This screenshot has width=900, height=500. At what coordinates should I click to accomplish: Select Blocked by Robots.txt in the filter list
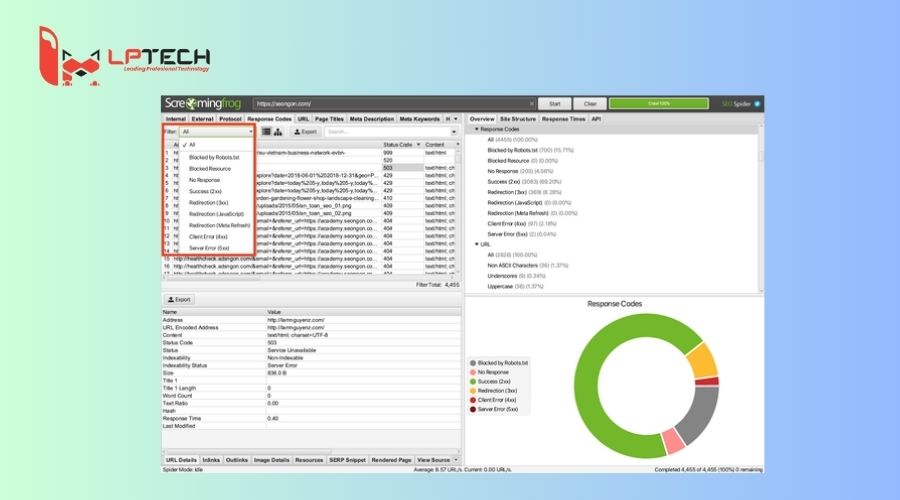point(214,157)
